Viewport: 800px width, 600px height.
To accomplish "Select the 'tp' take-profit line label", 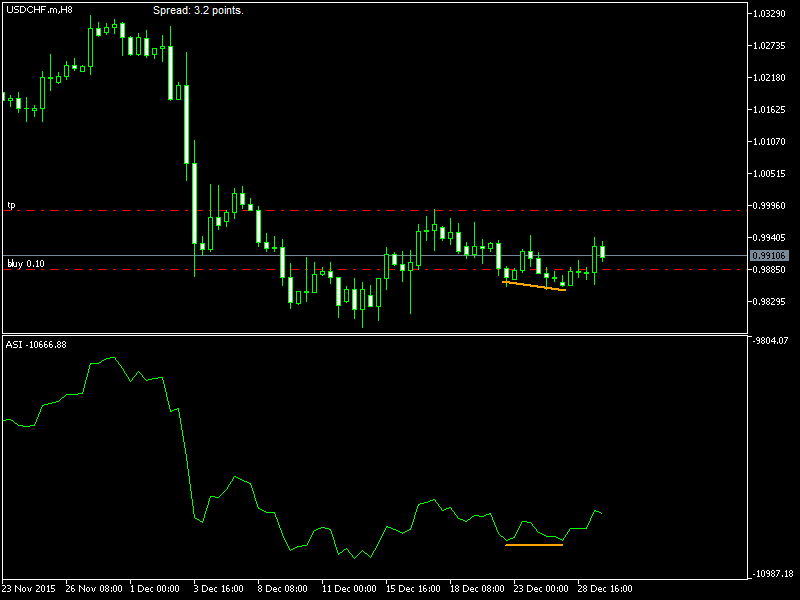I will [x=11, y=205].
